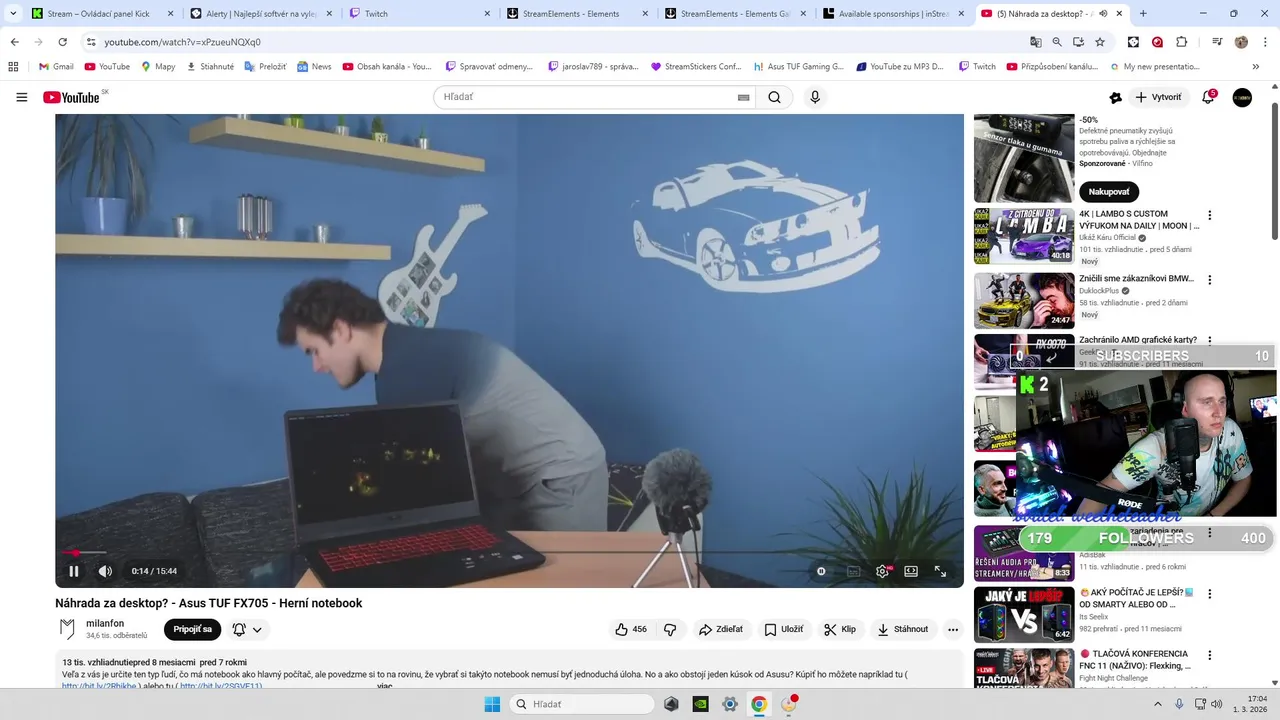This screenshot has height=720, width=1280.
Task: Switch to StreamElements - Elements tab
Action: click(578, 14)
